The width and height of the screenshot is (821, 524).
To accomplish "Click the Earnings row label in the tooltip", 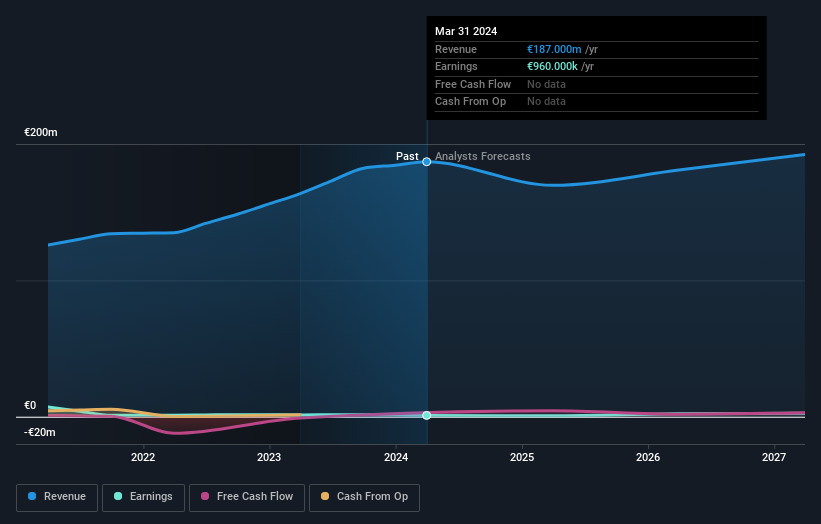I will pos(456,66).
